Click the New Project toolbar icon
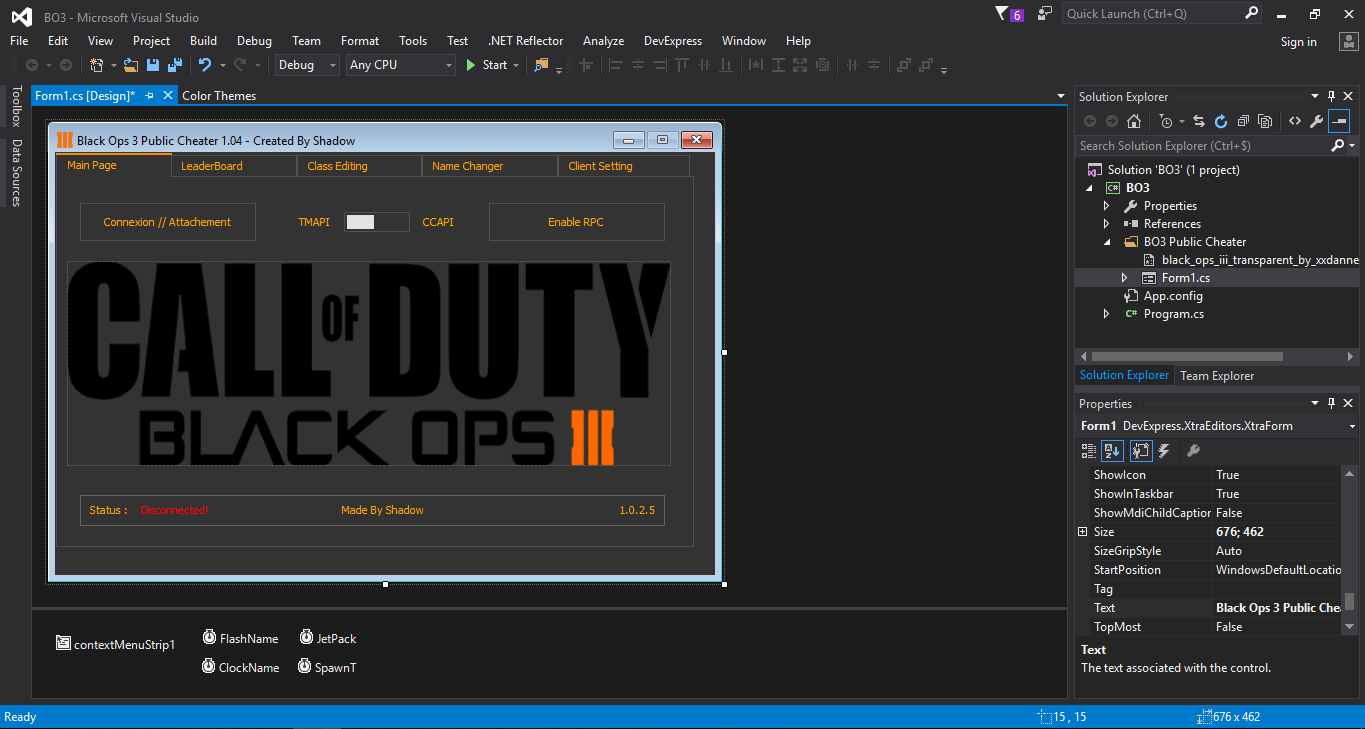Screen dimensions: 1365x729 pos(97,65)
